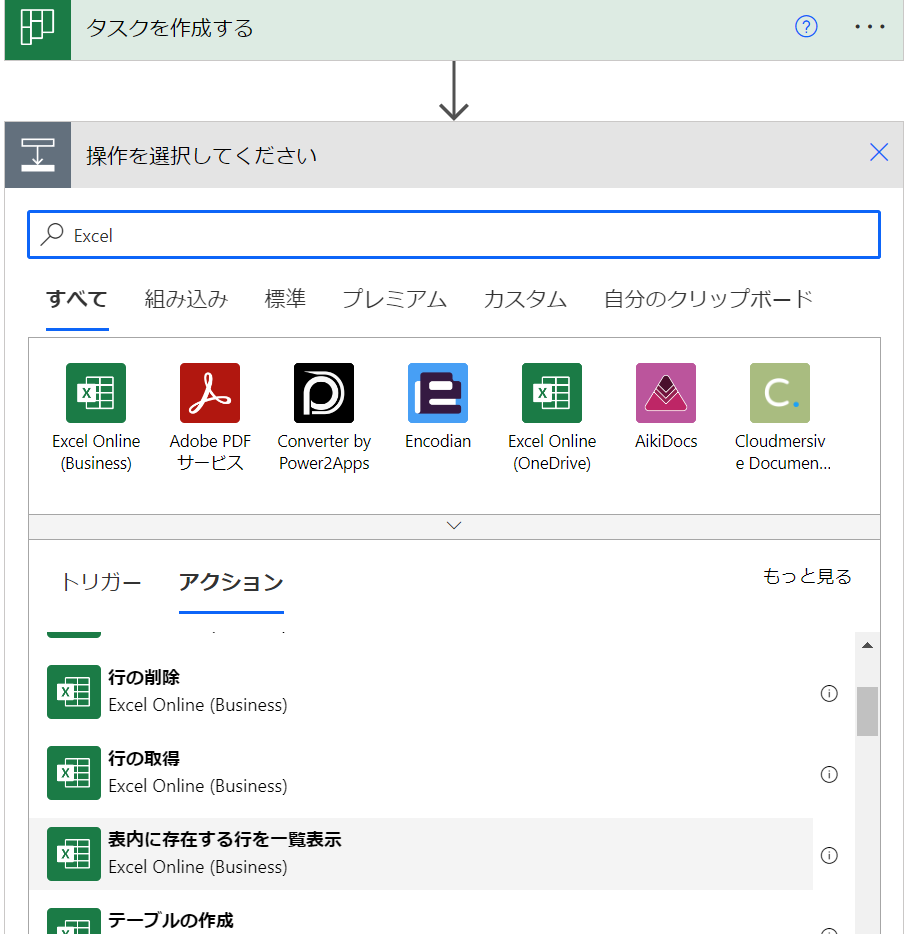Open the 自分のクリップボード tab
Screen dimensions: 916x934
(708, 299)
